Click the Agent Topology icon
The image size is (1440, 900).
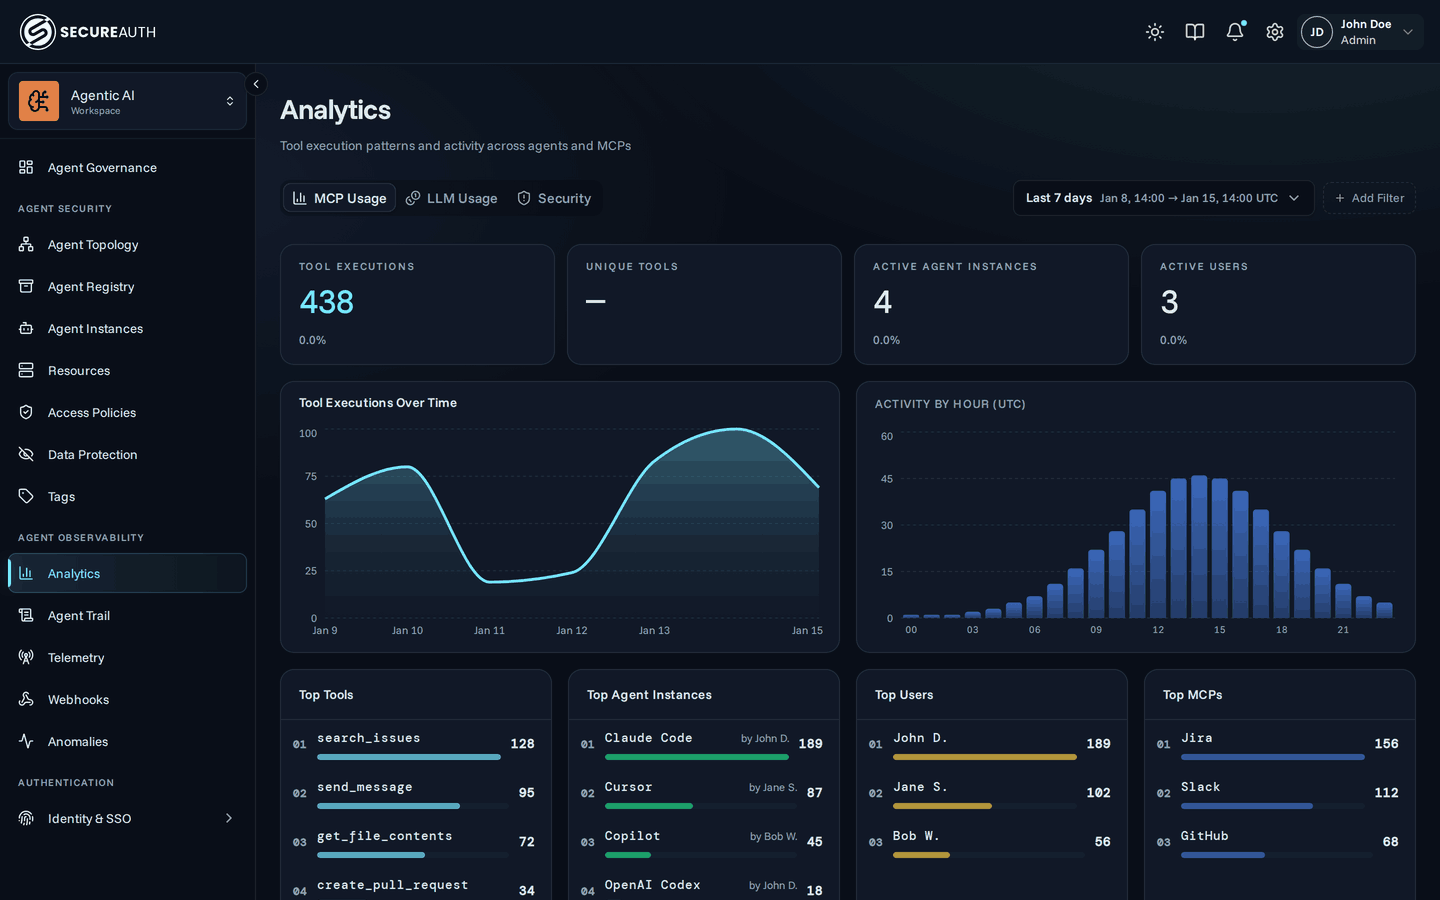(x=26, y=244)
